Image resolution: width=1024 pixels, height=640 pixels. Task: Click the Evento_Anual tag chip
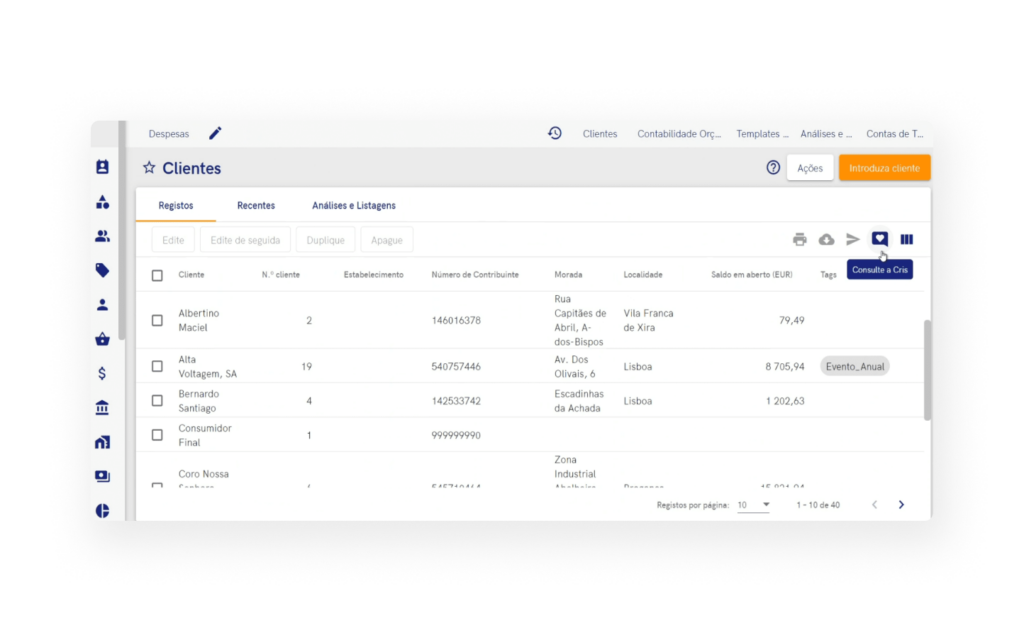854,366
